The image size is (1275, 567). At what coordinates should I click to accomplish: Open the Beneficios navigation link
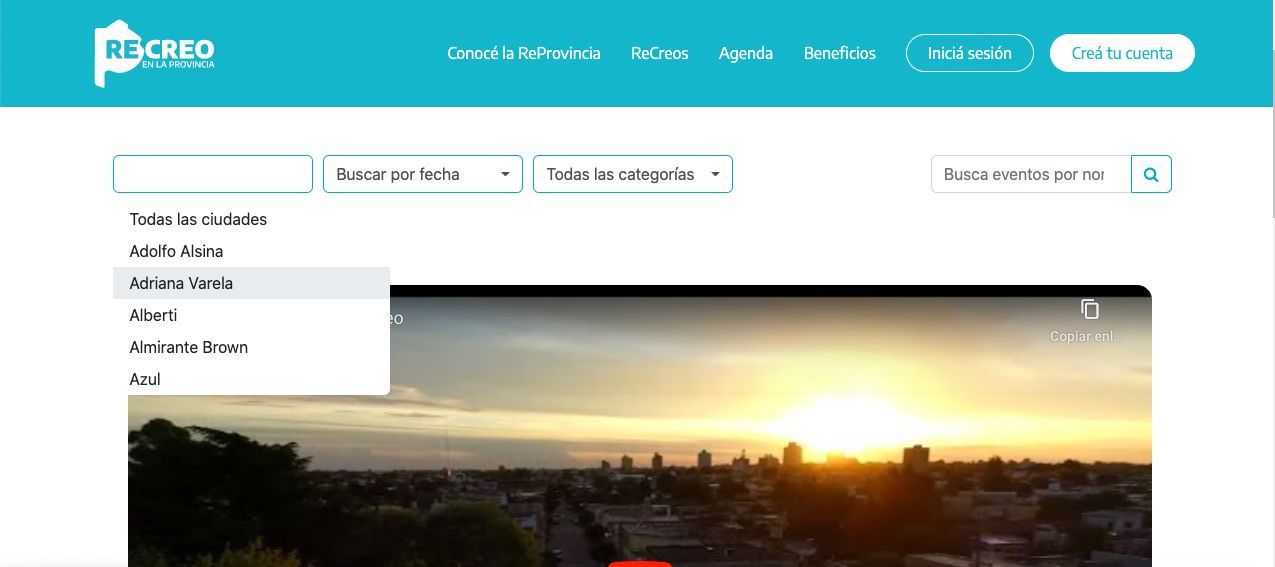pyautogui.click(x=839, y=54)
